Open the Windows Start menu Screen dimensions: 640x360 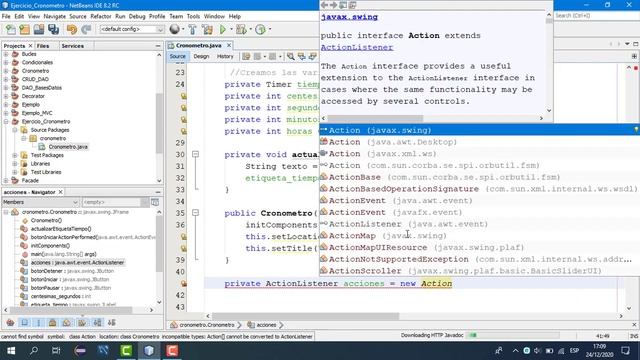click(x=11, y=351)
